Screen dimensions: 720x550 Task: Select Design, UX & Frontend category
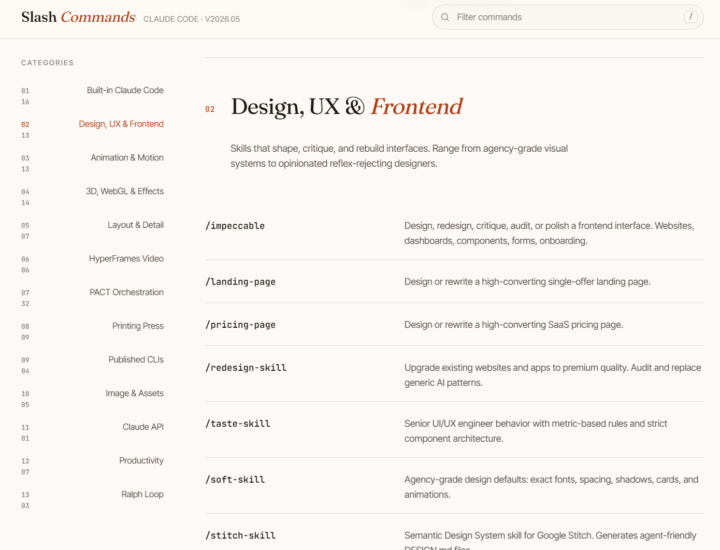[92, 129]
